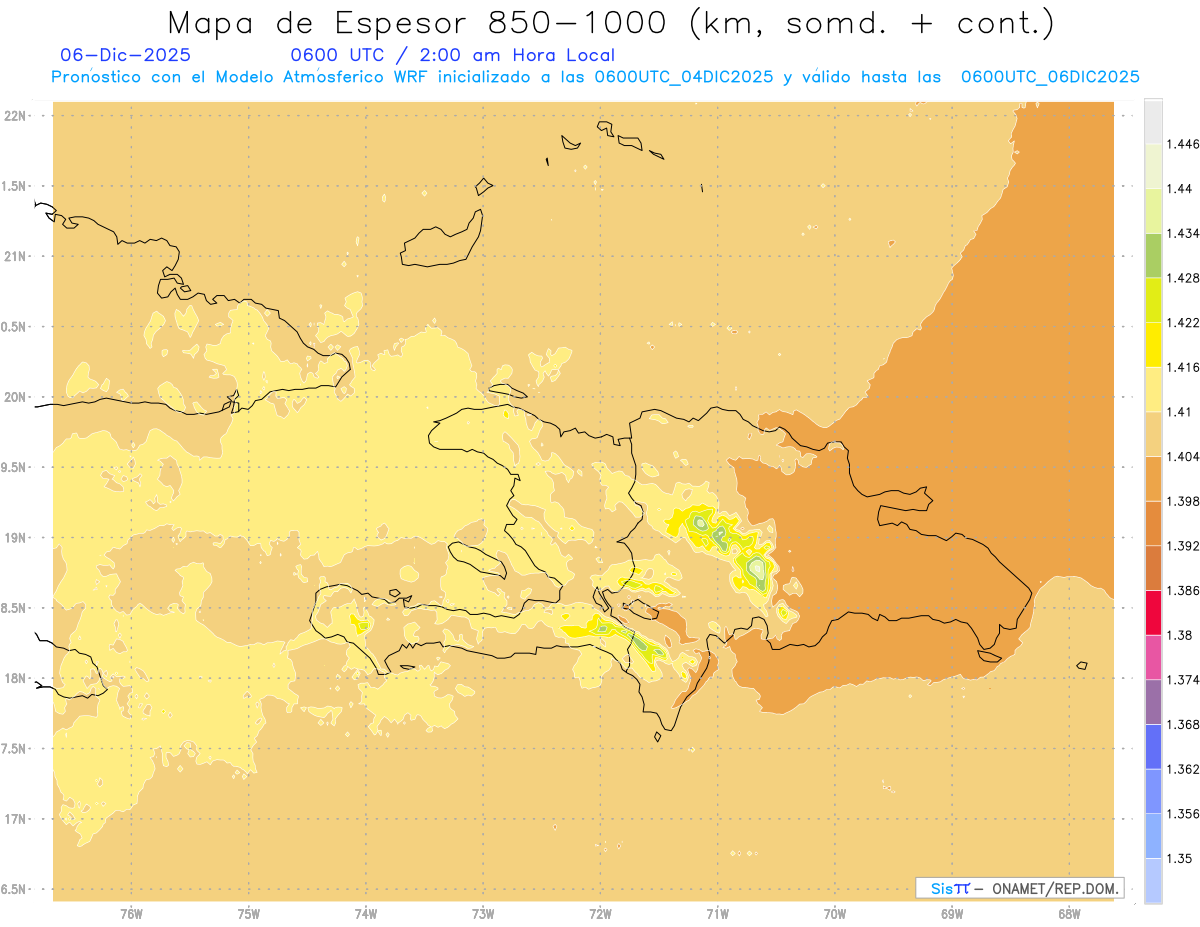Image resolution: width=1200 pixels, height=927 pixels.
Task: Click the 74W longitude label
Action: click(x=366, y=913)
